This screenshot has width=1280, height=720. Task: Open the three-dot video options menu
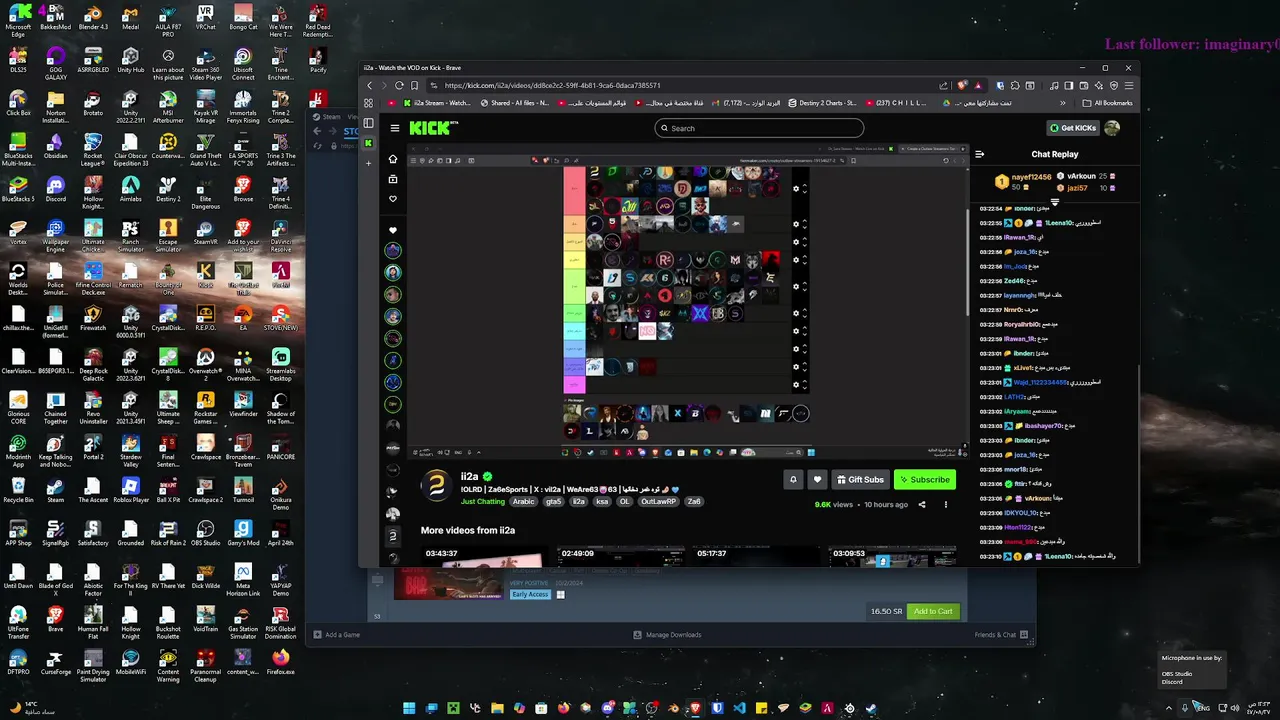point(946,505)
